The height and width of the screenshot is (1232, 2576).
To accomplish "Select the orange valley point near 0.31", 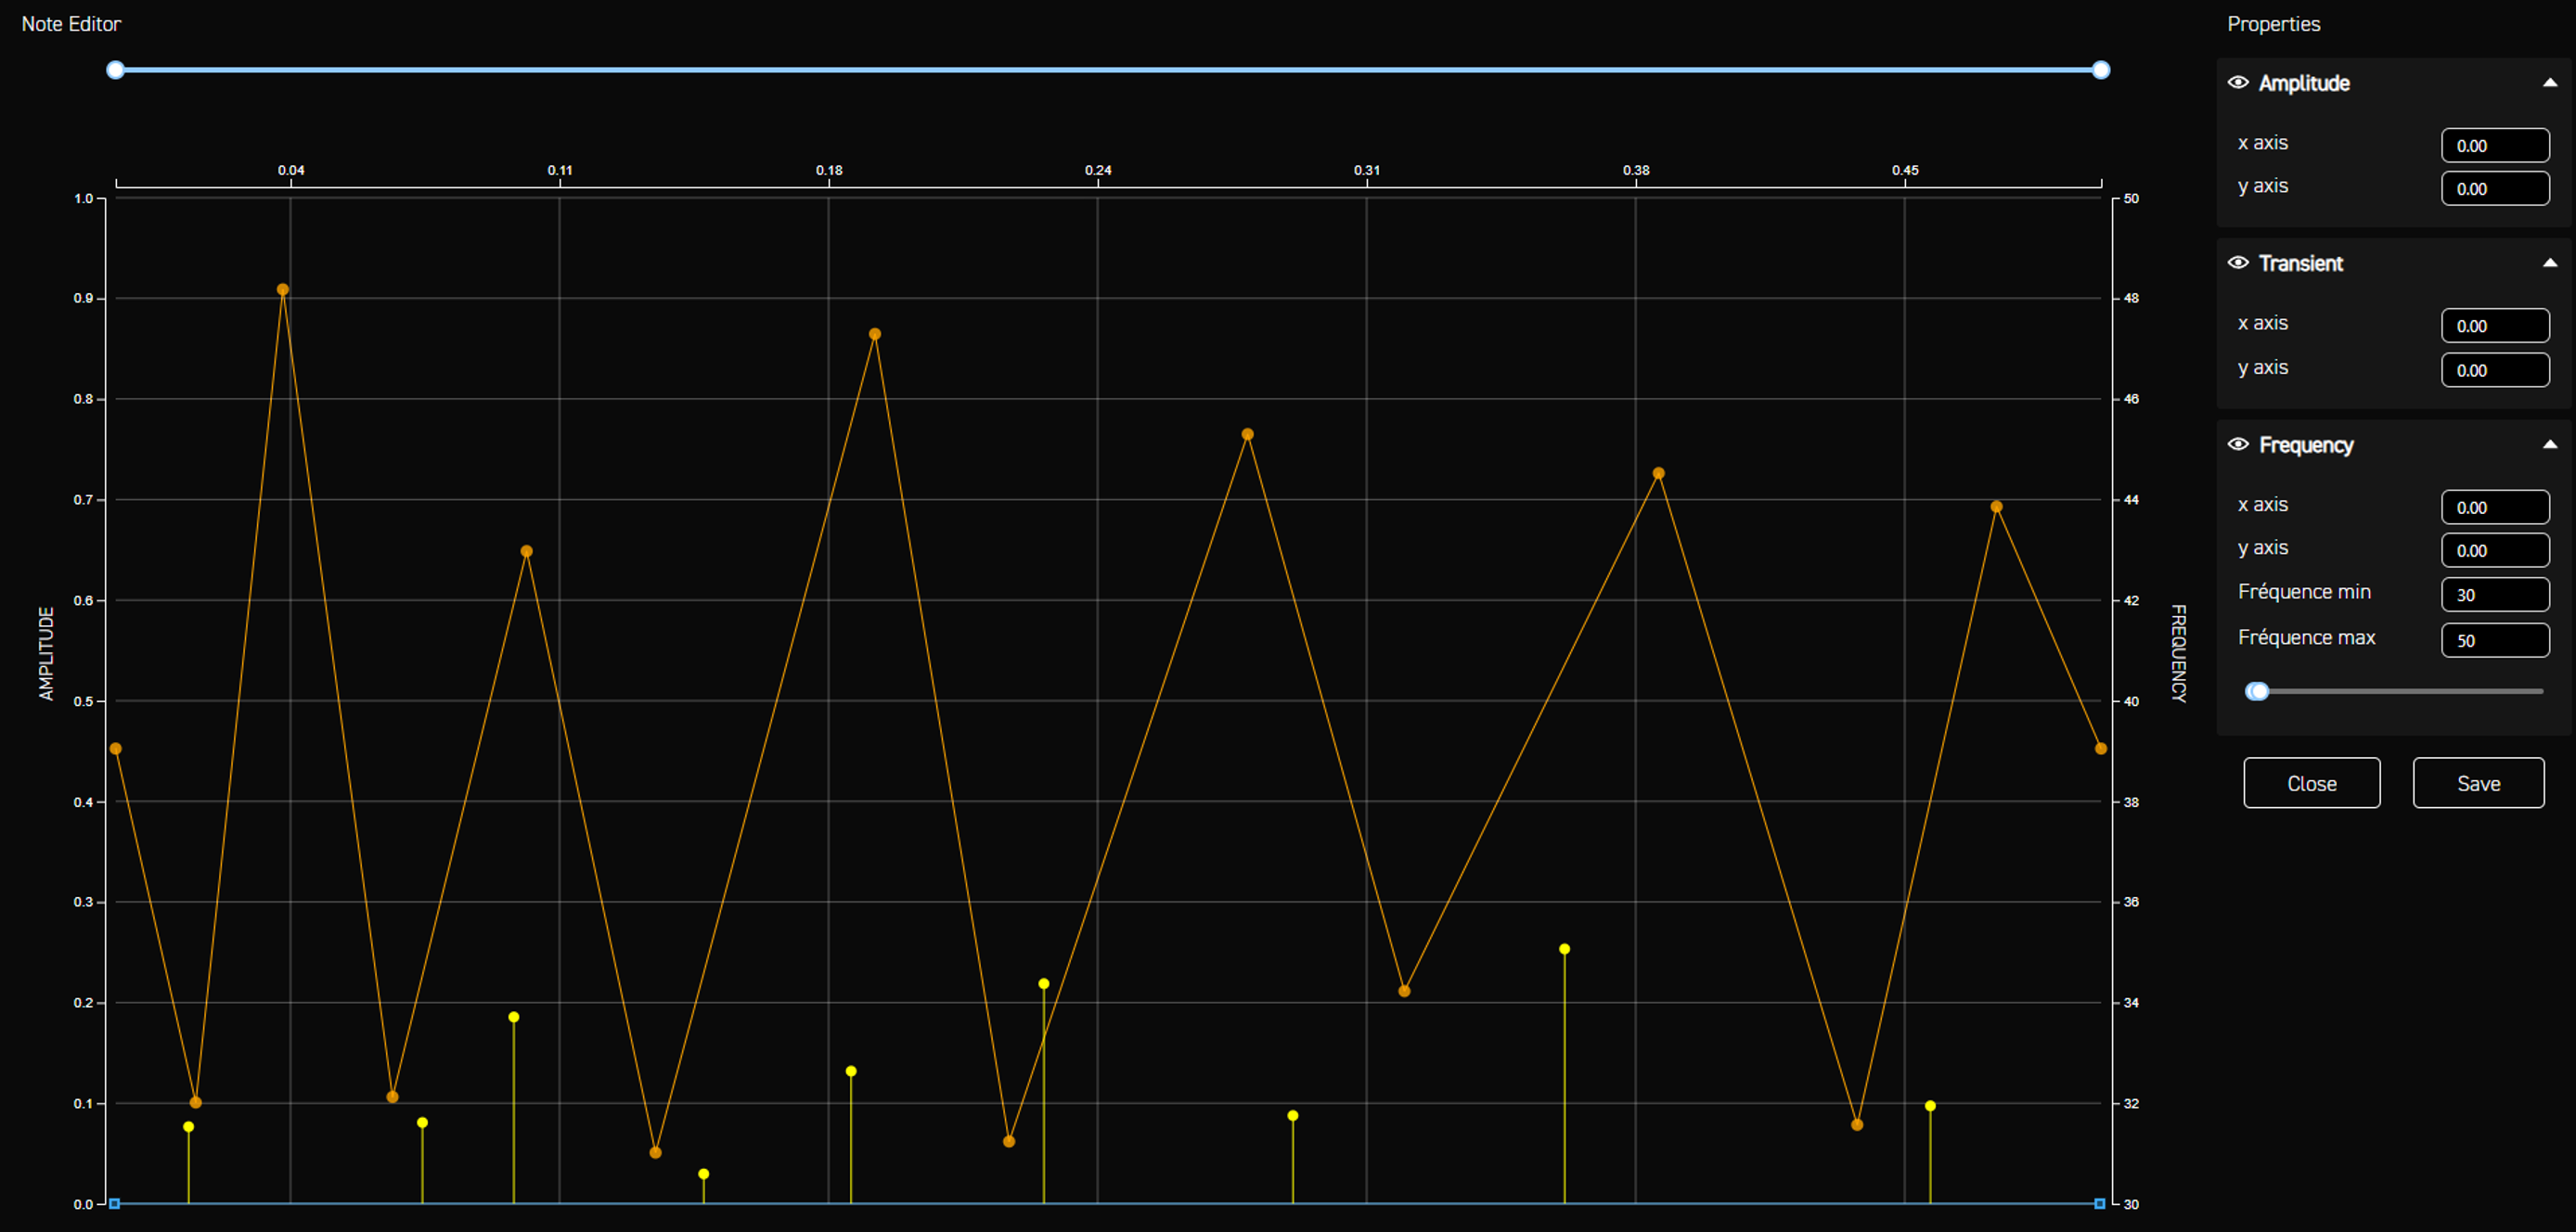I will click(x=1404, y=991).
